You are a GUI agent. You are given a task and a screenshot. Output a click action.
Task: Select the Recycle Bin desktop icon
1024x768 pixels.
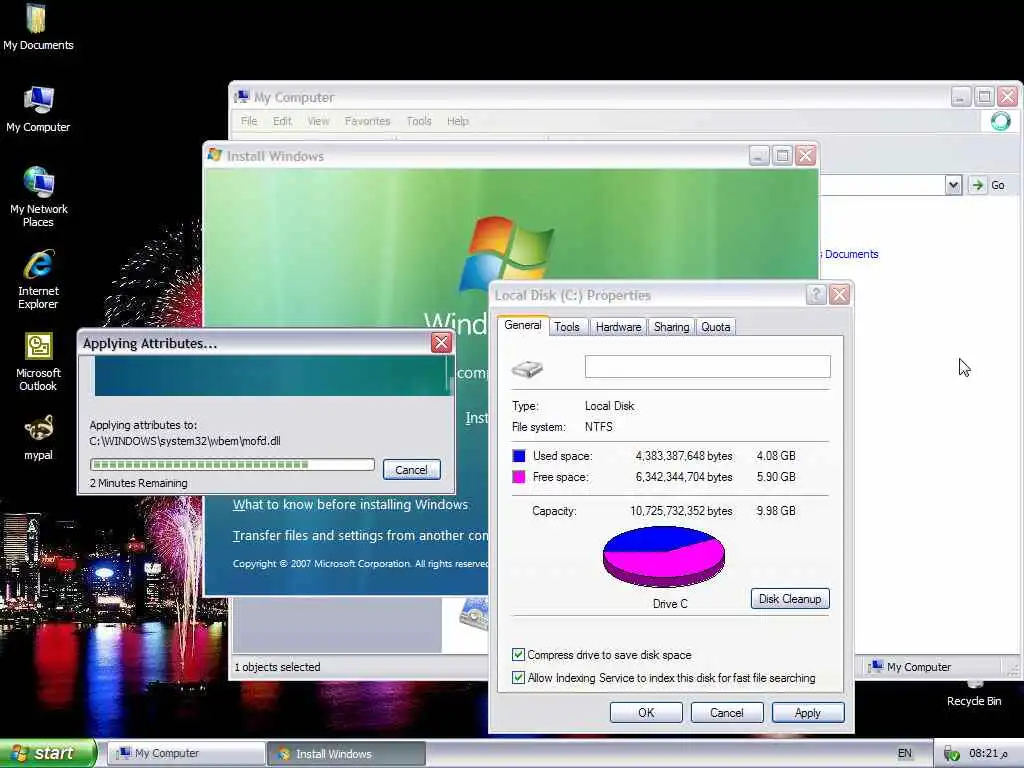(974, 696)
